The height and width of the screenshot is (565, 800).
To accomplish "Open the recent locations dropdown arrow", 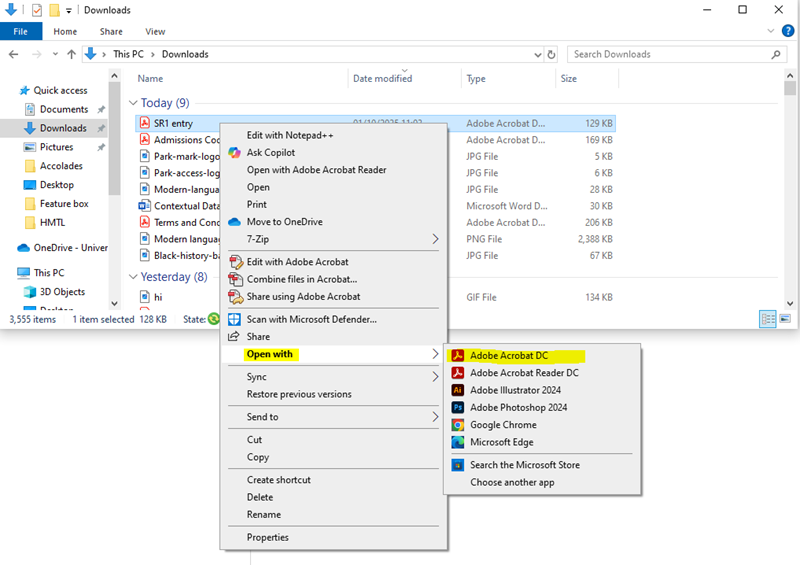I will click(x=55, y=54).
